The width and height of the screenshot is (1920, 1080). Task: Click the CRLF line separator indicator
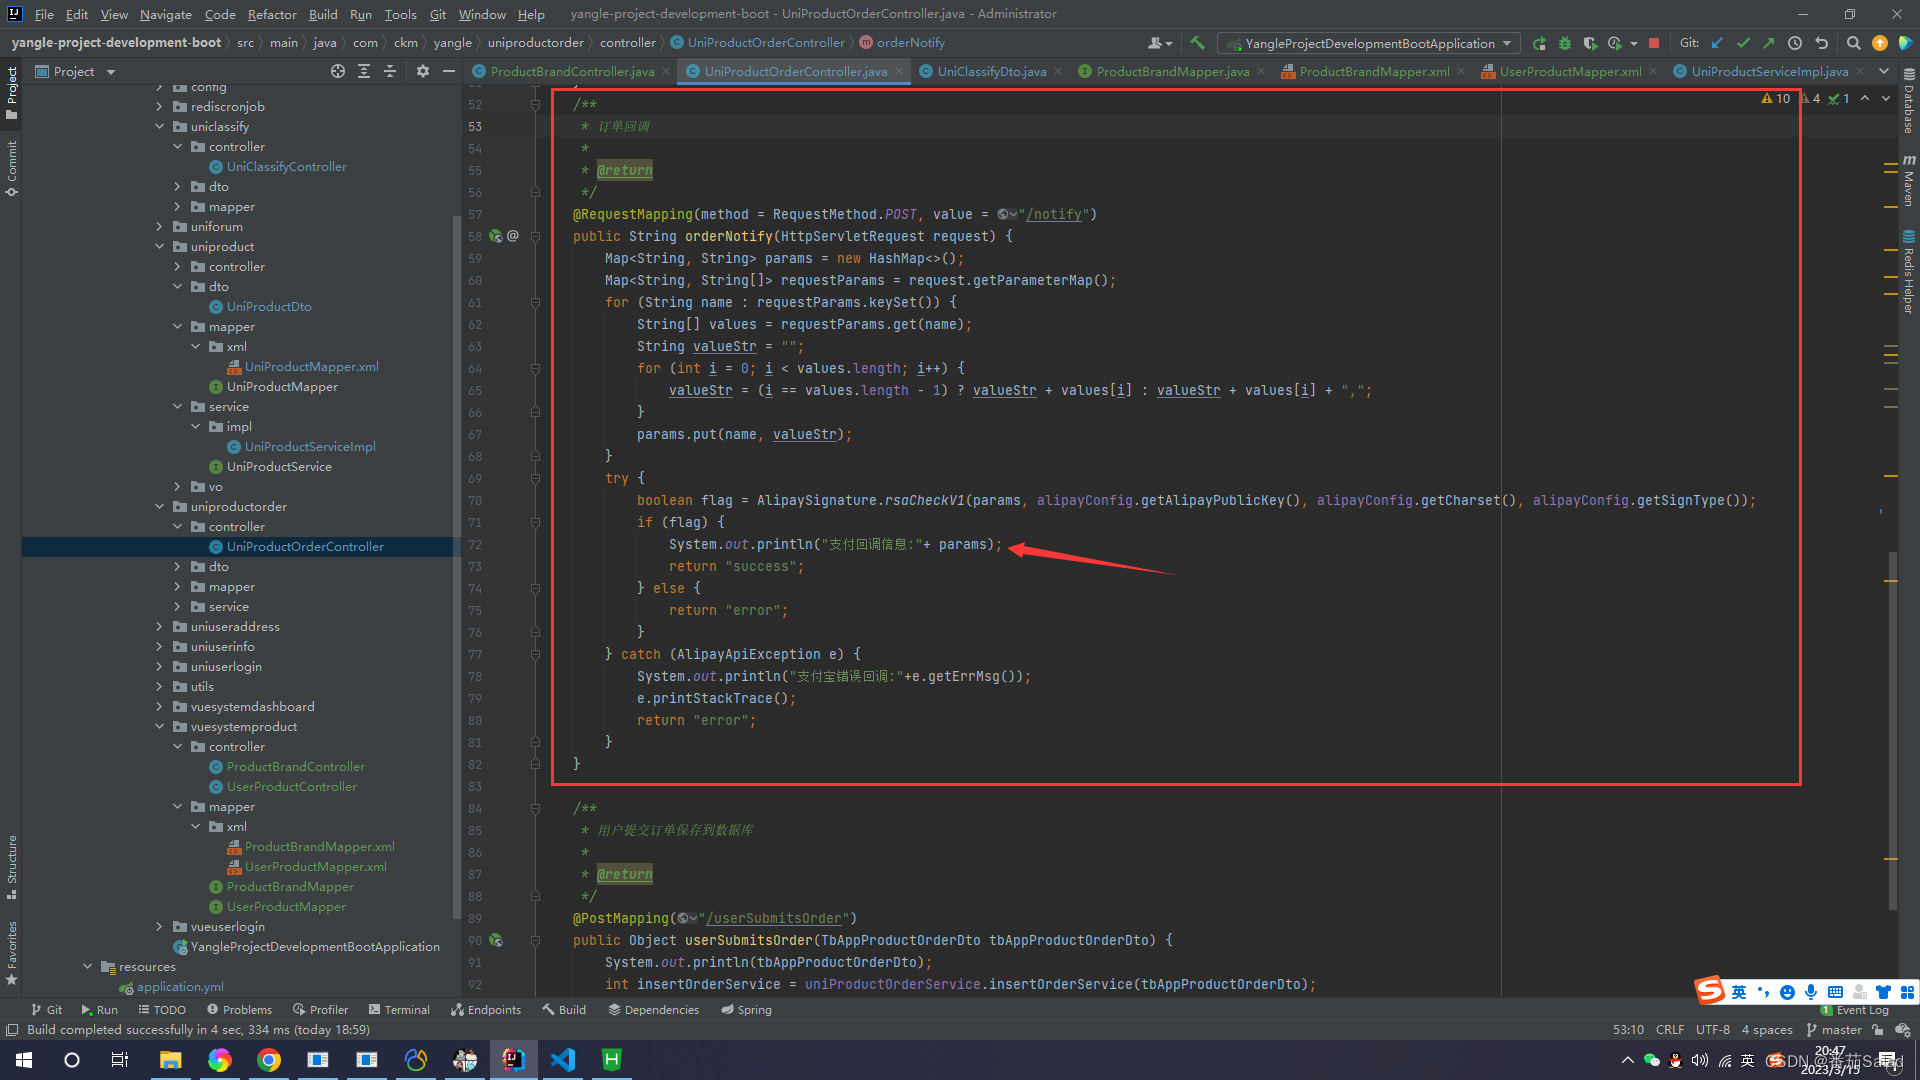(x=1670, y=1030)
